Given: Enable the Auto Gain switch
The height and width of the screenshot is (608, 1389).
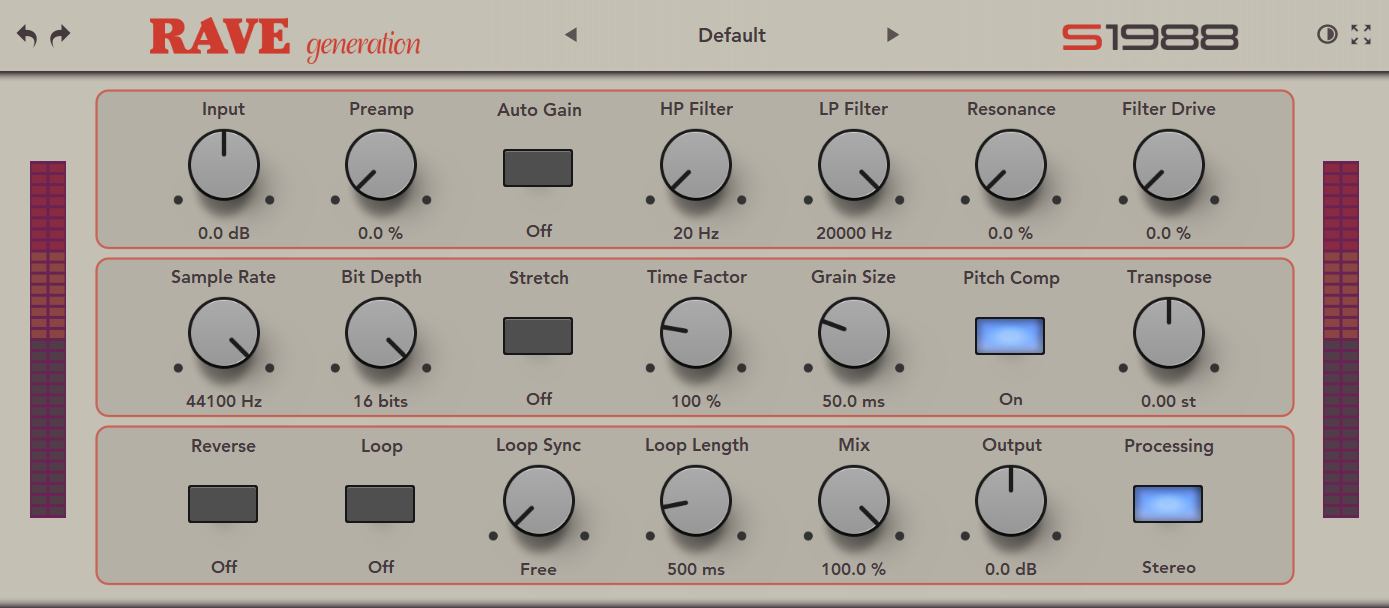Looking at the screenshot, I should click(x=538, y=168).
